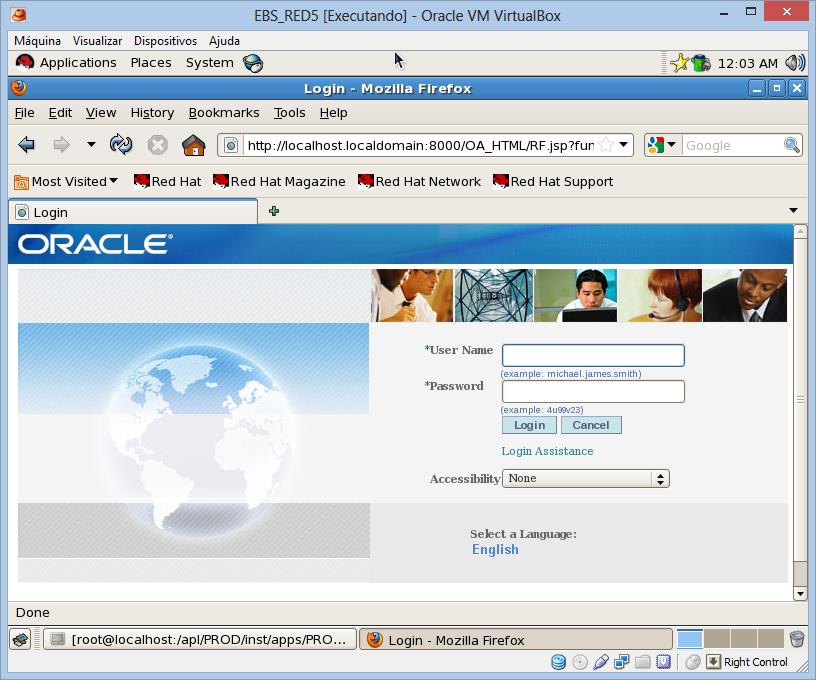Reload the current page

[x=121, y=145]
